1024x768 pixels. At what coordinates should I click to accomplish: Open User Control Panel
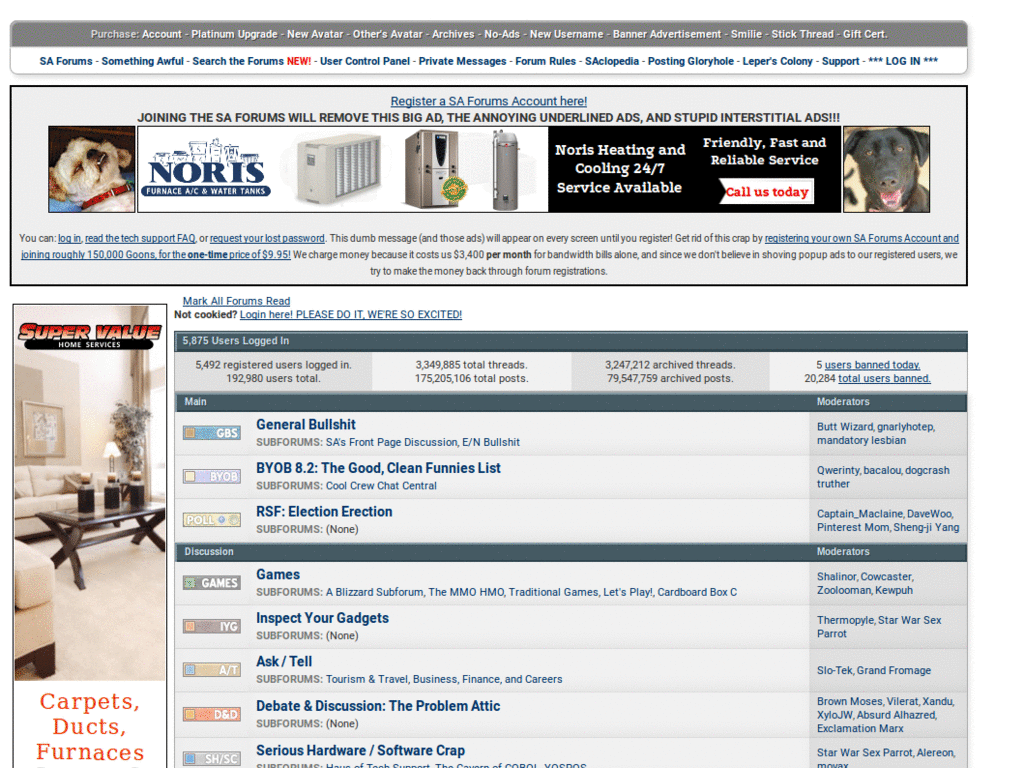(365, 61)
